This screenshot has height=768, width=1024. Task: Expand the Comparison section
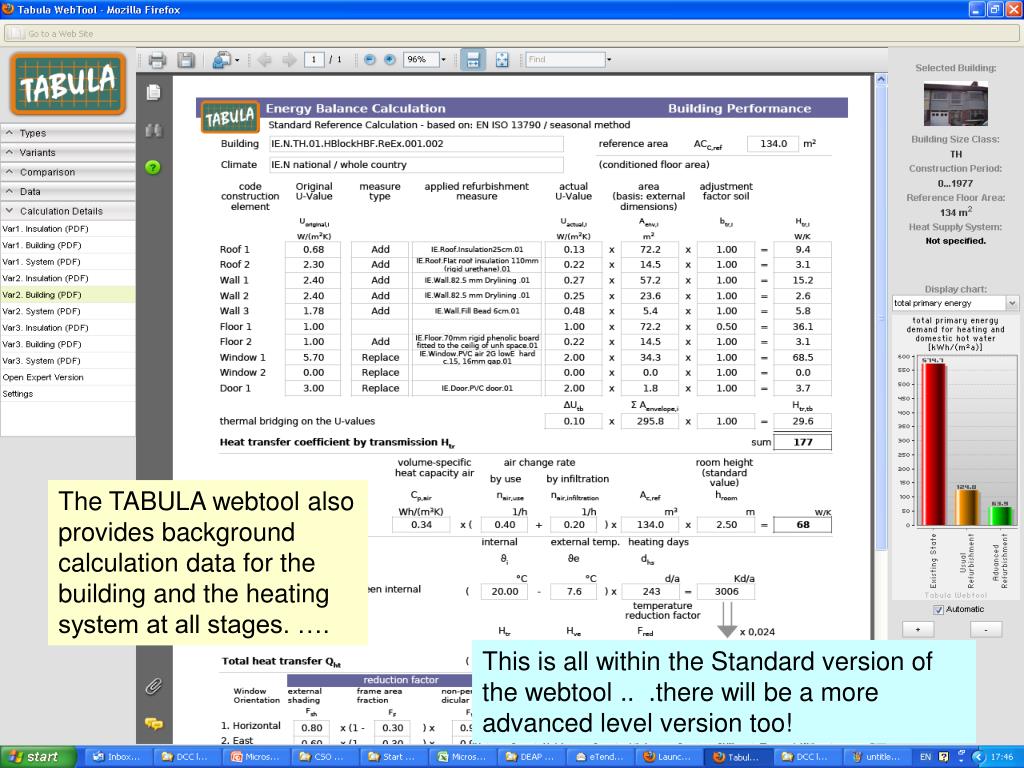pos(68,172)
